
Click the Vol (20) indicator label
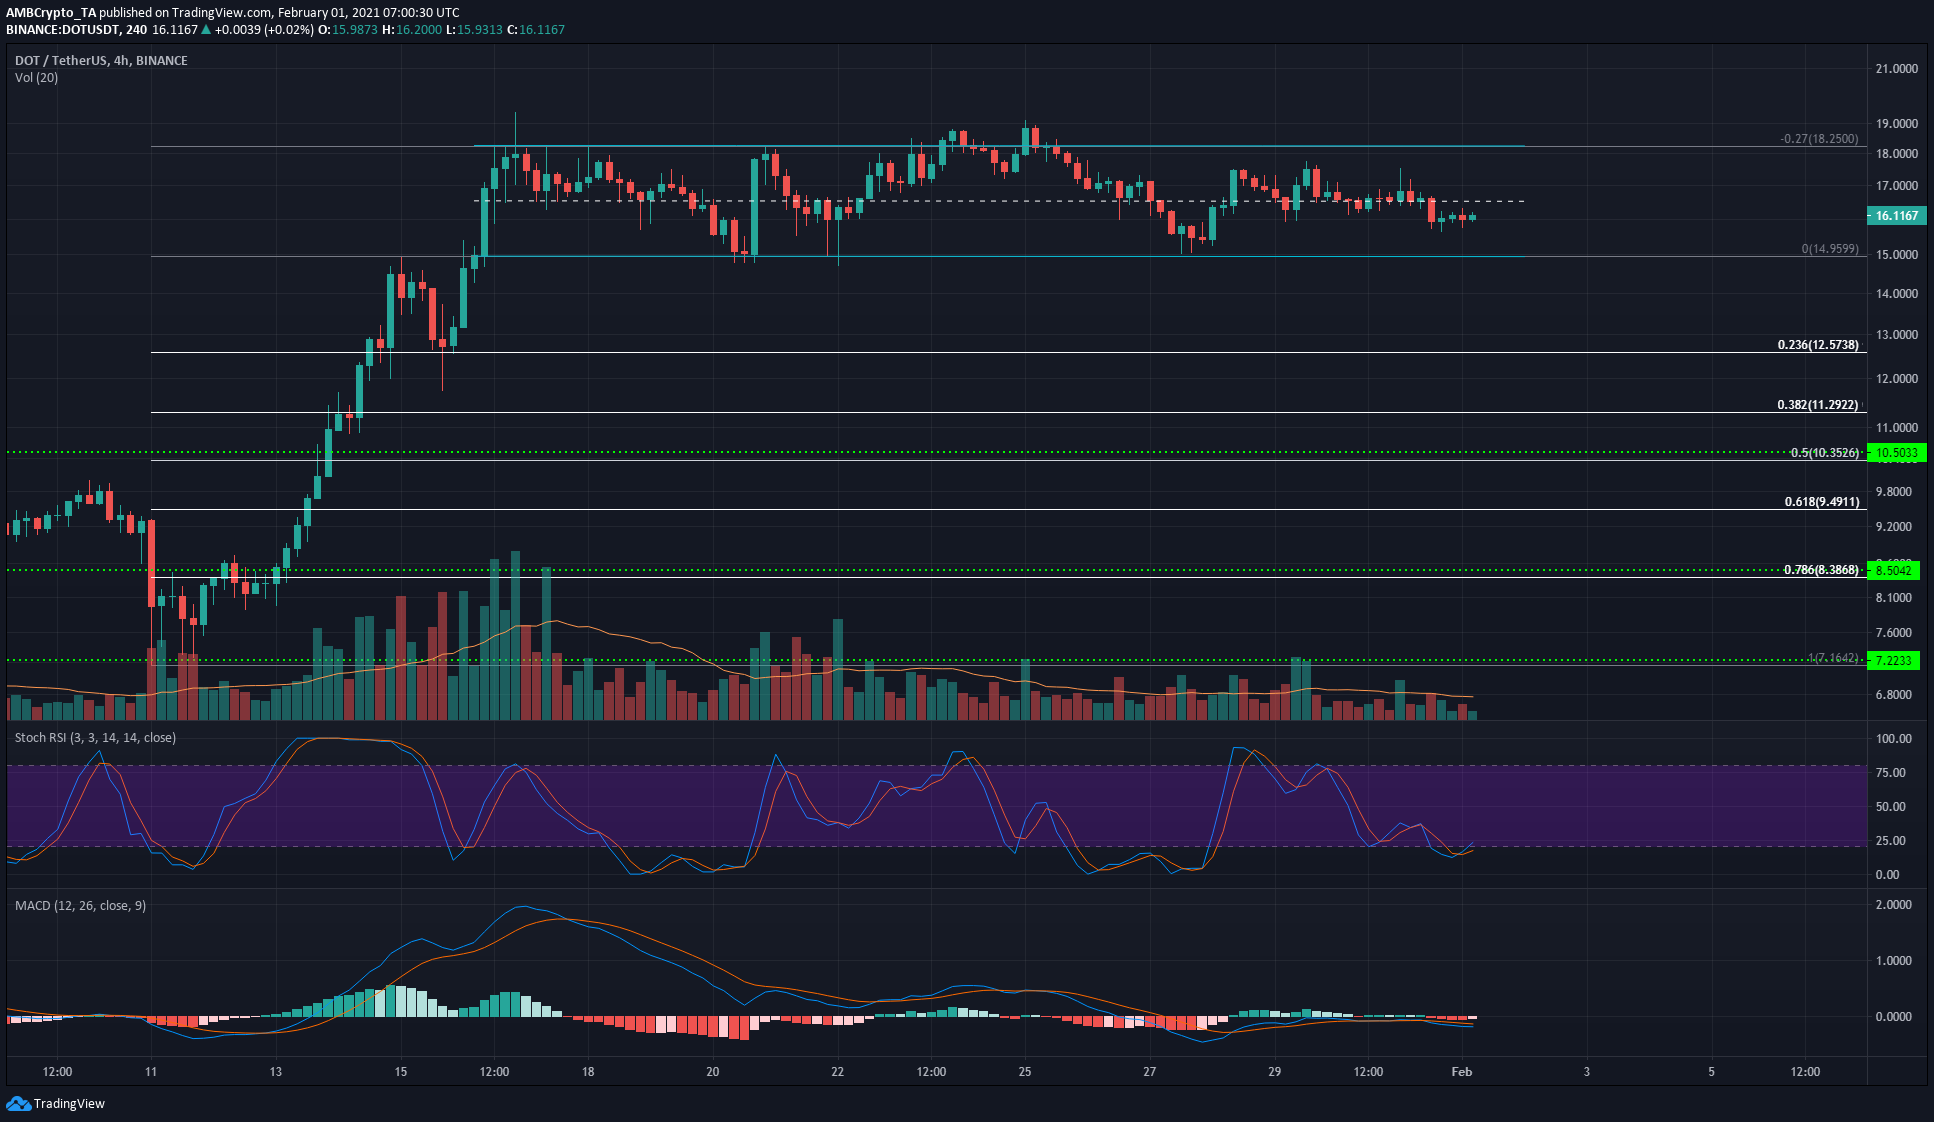click(x=36, y=77)
